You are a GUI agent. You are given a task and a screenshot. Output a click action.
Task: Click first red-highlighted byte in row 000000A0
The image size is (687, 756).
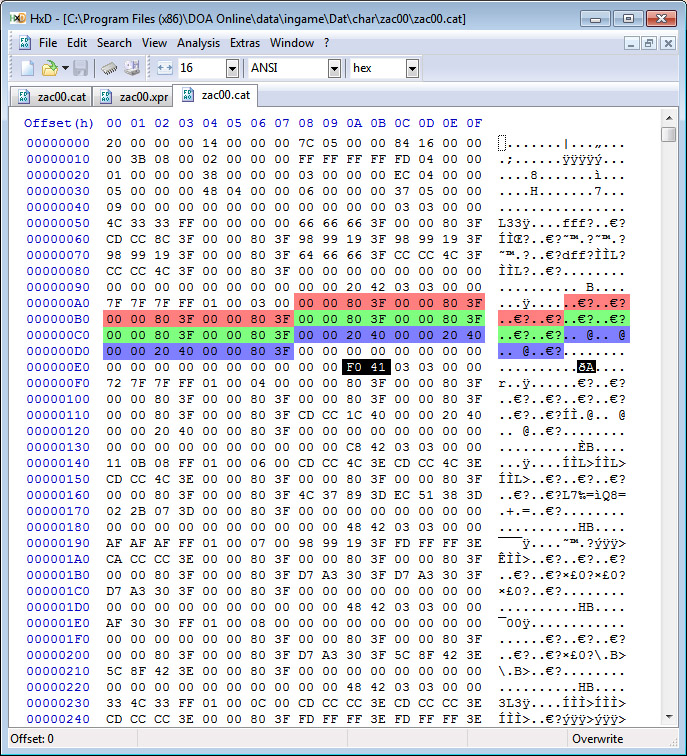tap(306, 303)
